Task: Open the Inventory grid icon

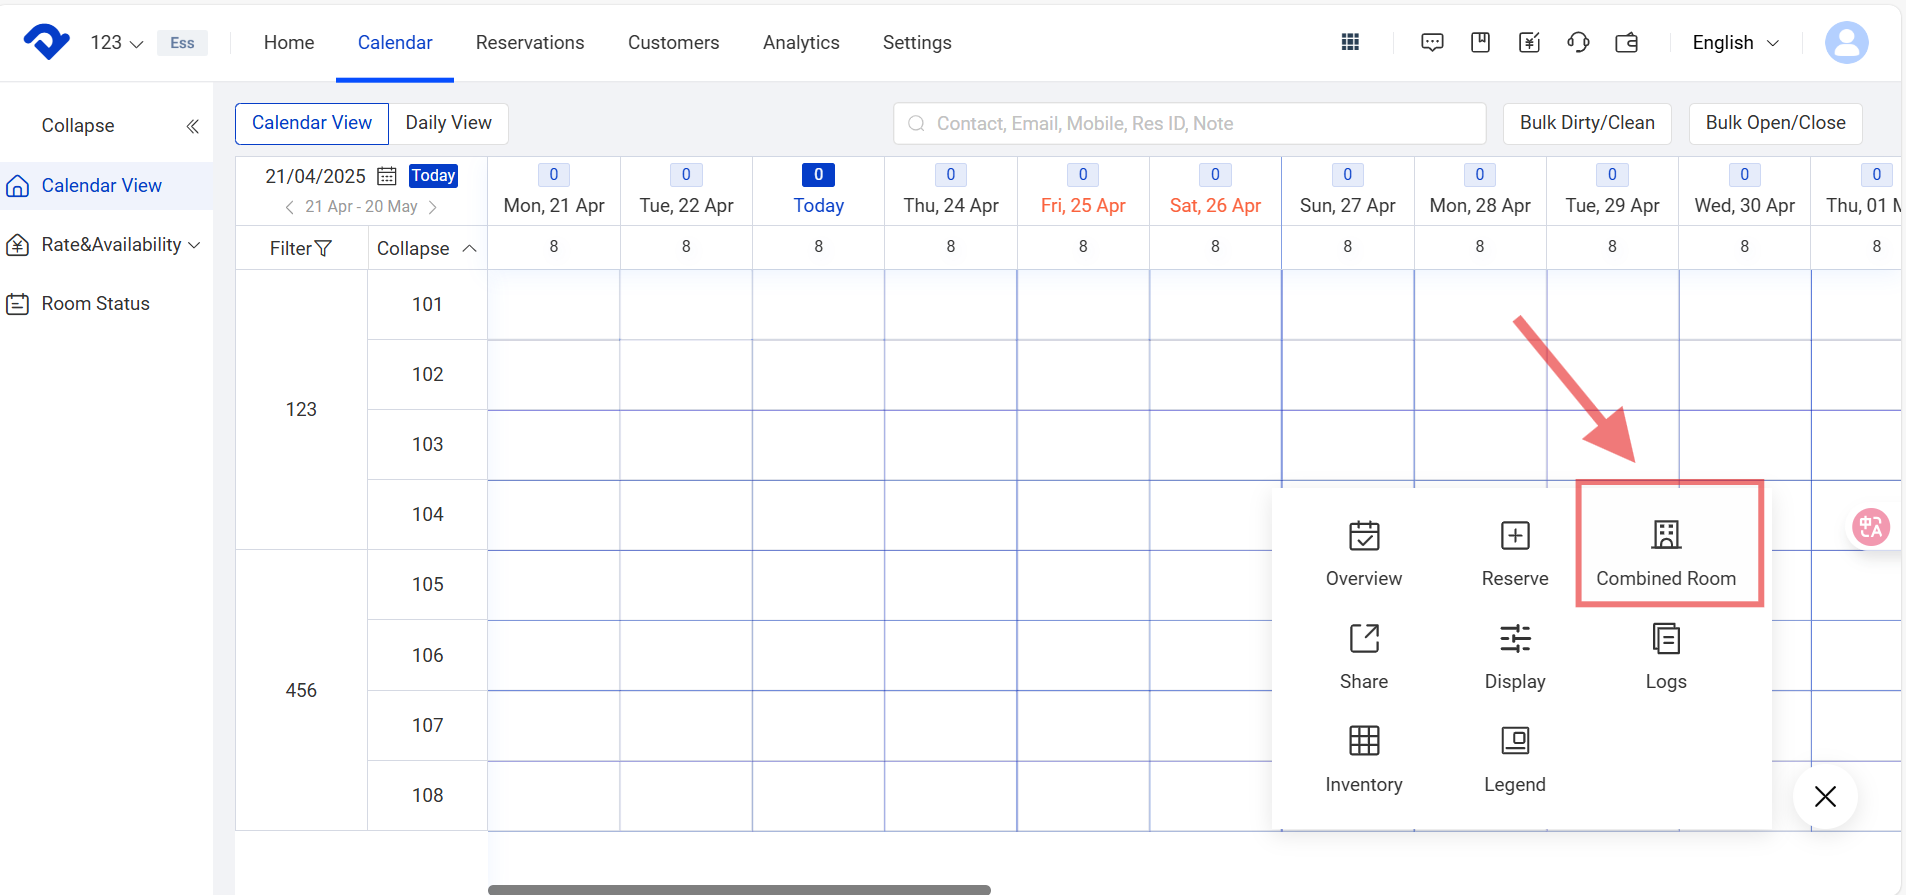Action: 1363,741
